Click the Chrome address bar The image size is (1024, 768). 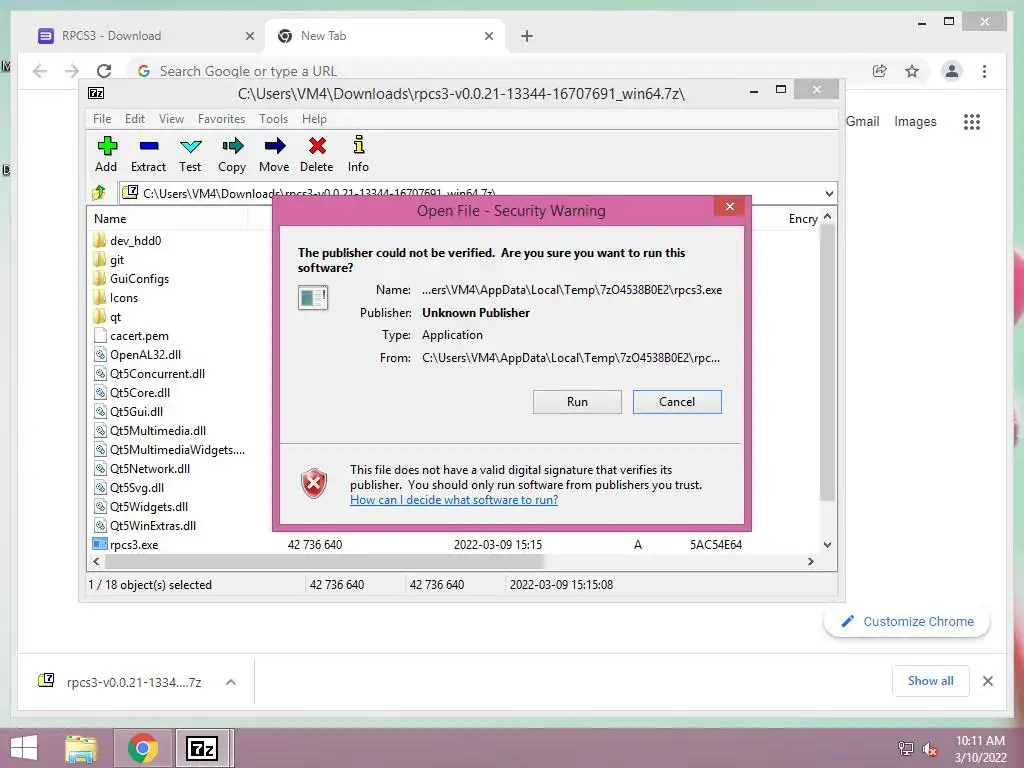coord(496,71)
